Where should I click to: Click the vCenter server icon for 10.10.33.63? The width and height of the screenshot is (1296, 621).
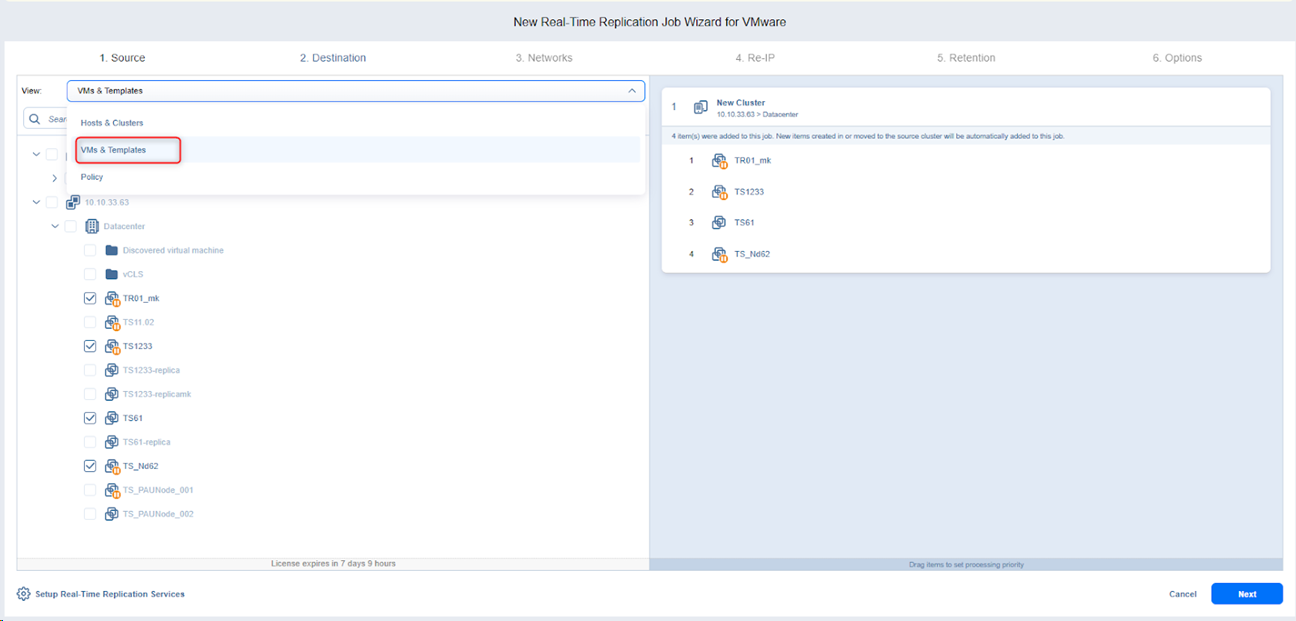click(x=73, y=202)
